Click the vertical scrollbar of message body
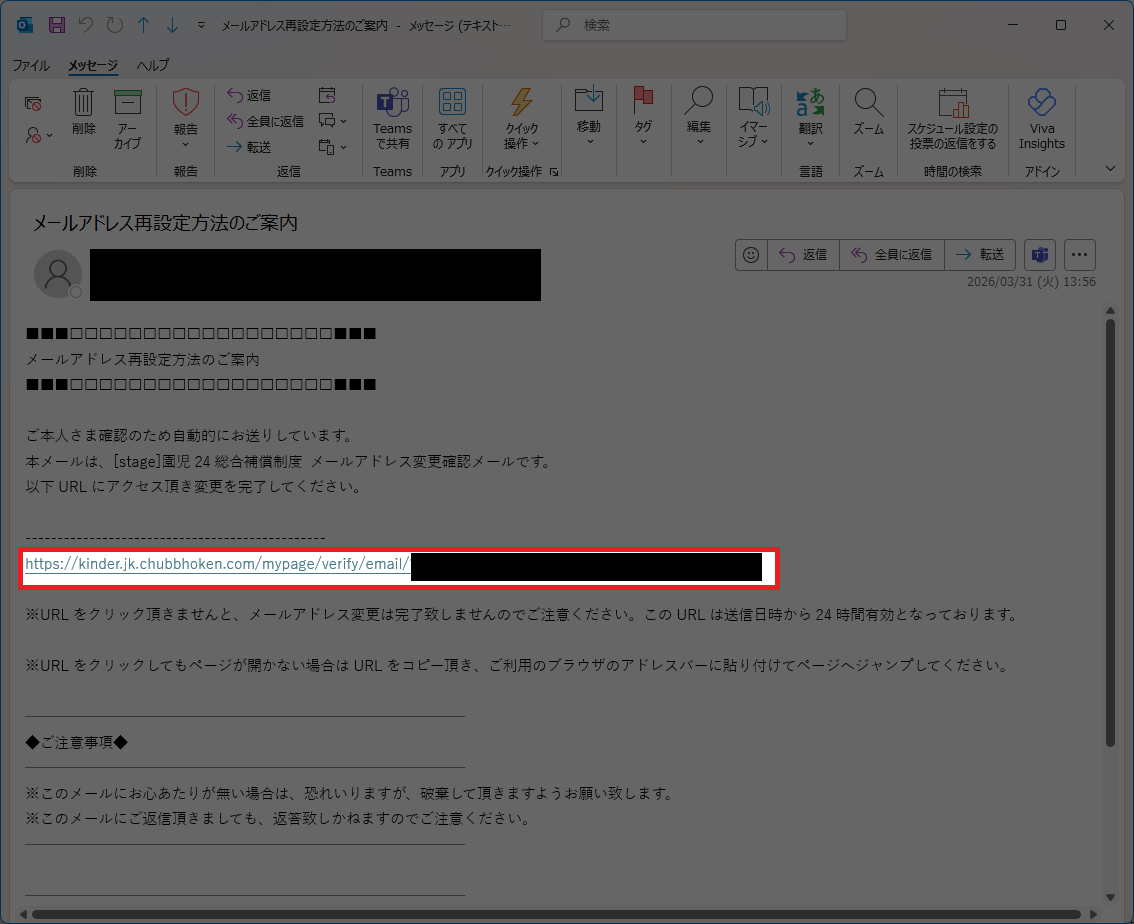Viewport: 1134px width, 924px height. point(1109,530)
